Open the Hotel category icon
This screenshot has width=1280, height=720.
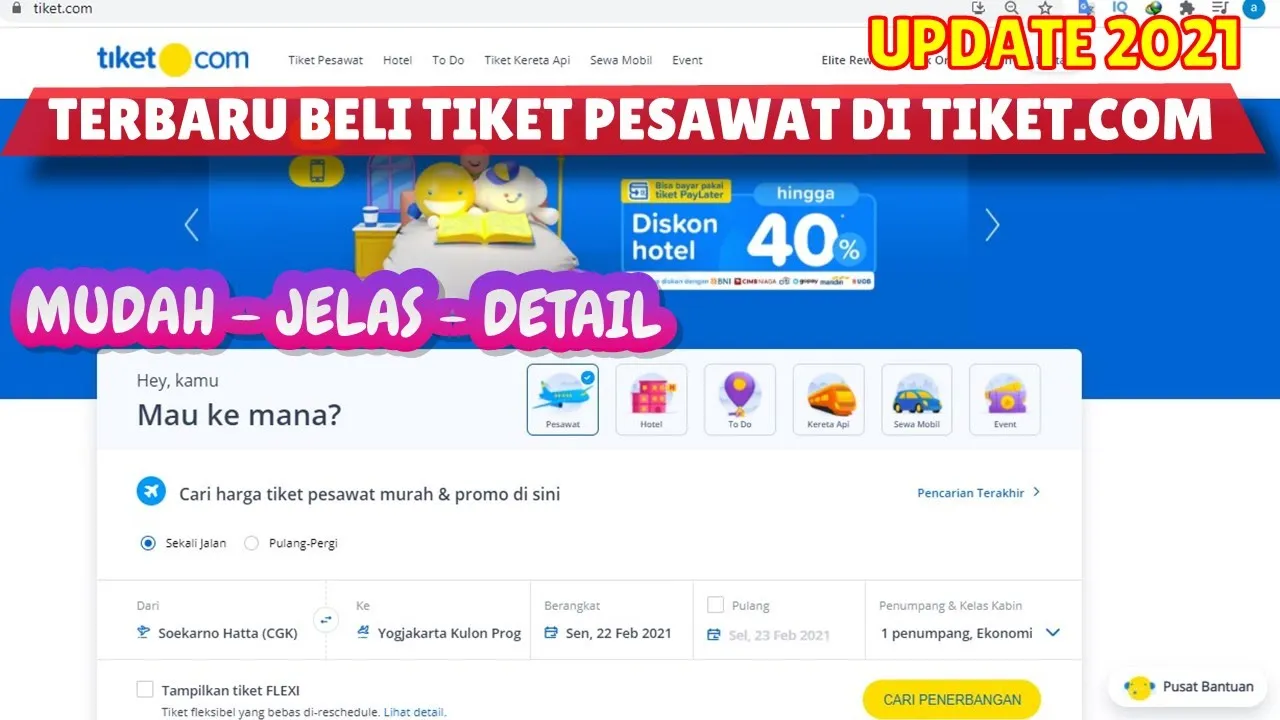[x=651, y=400]
